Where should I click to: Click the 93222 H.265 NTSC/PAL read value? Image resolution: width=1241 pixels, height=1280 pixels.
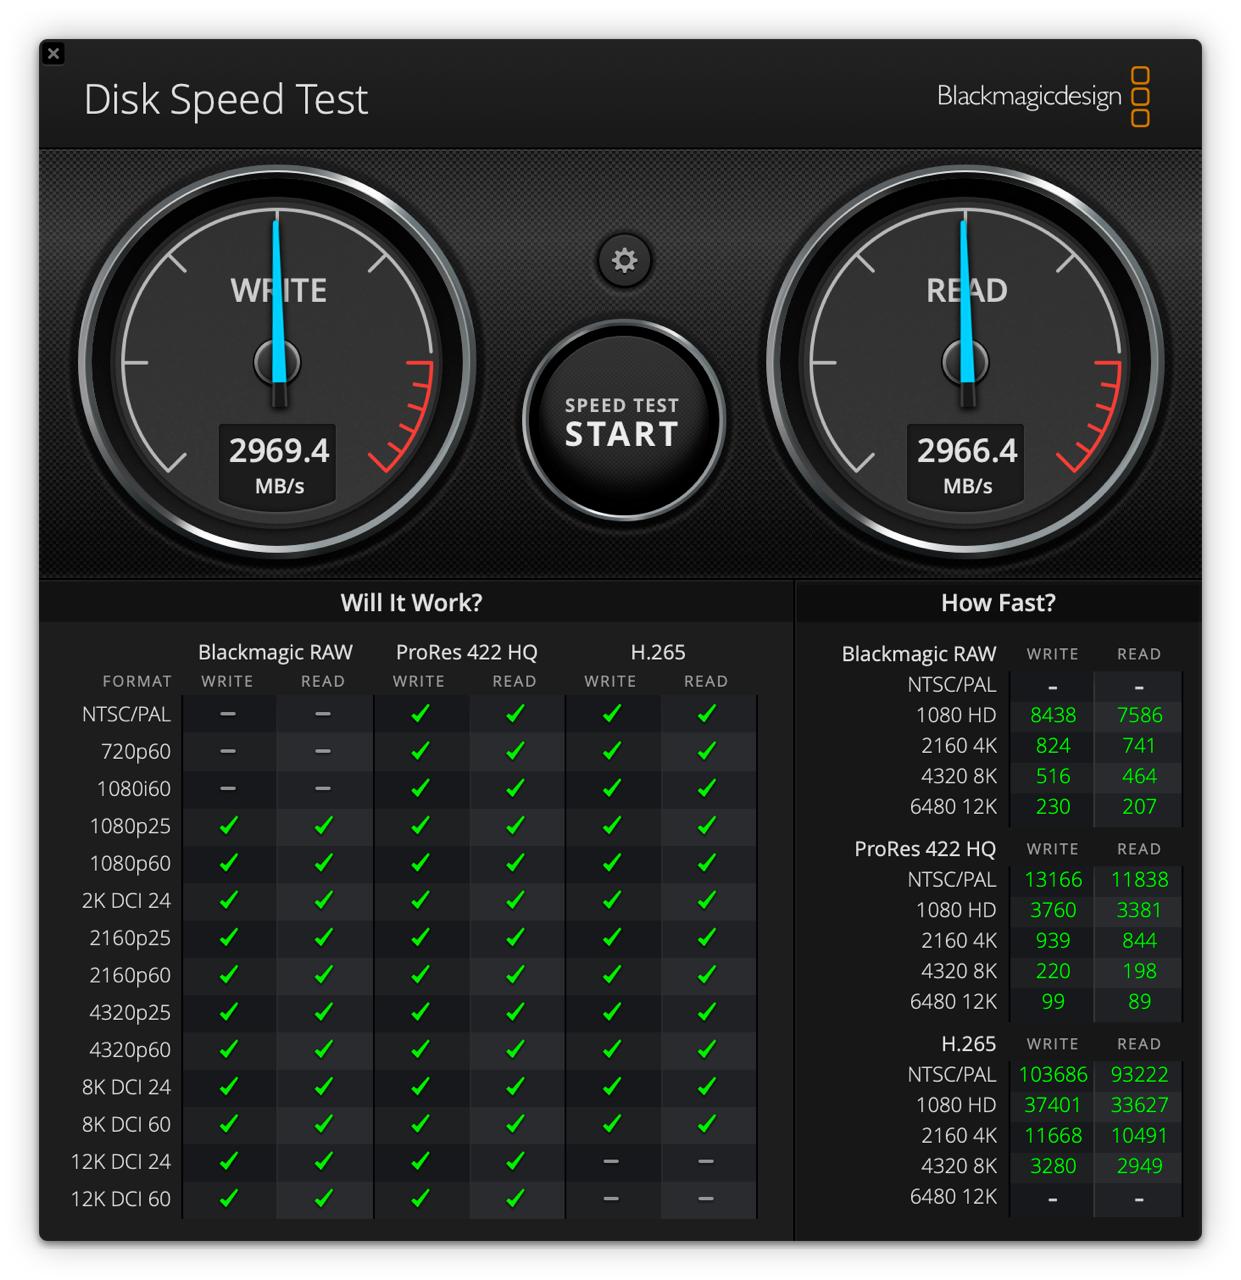pos(1139,1074)
